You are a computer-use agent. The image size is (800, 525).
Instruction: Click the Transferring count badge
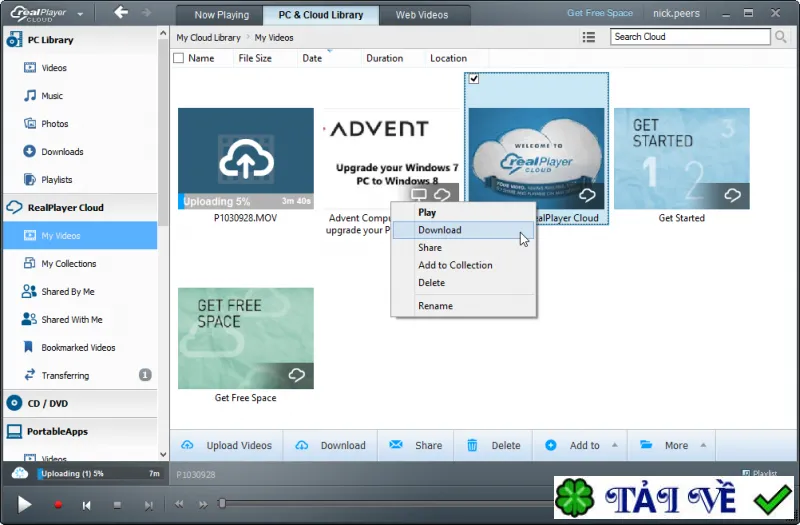(x=145, y=375)
